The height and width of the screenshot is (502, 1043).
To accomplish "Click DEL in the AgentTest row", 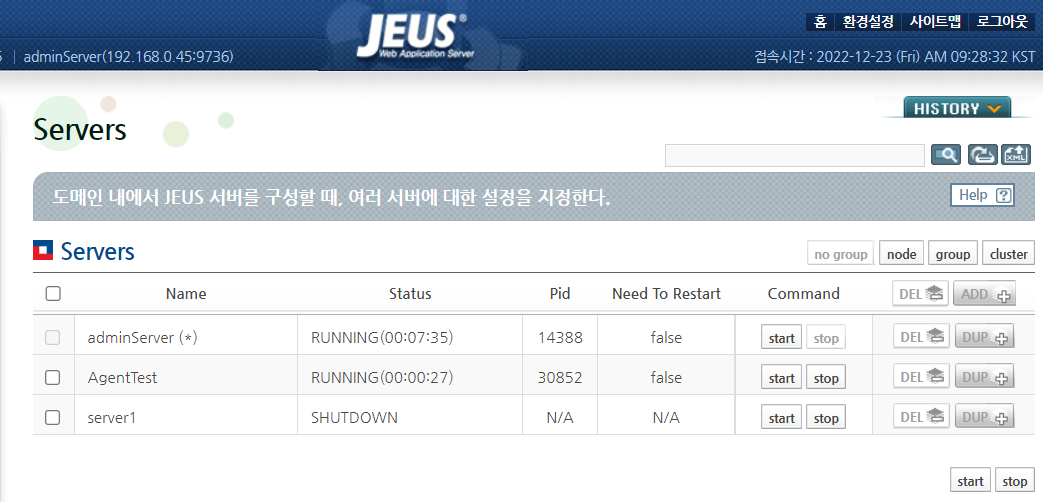I will pos(921,377).
